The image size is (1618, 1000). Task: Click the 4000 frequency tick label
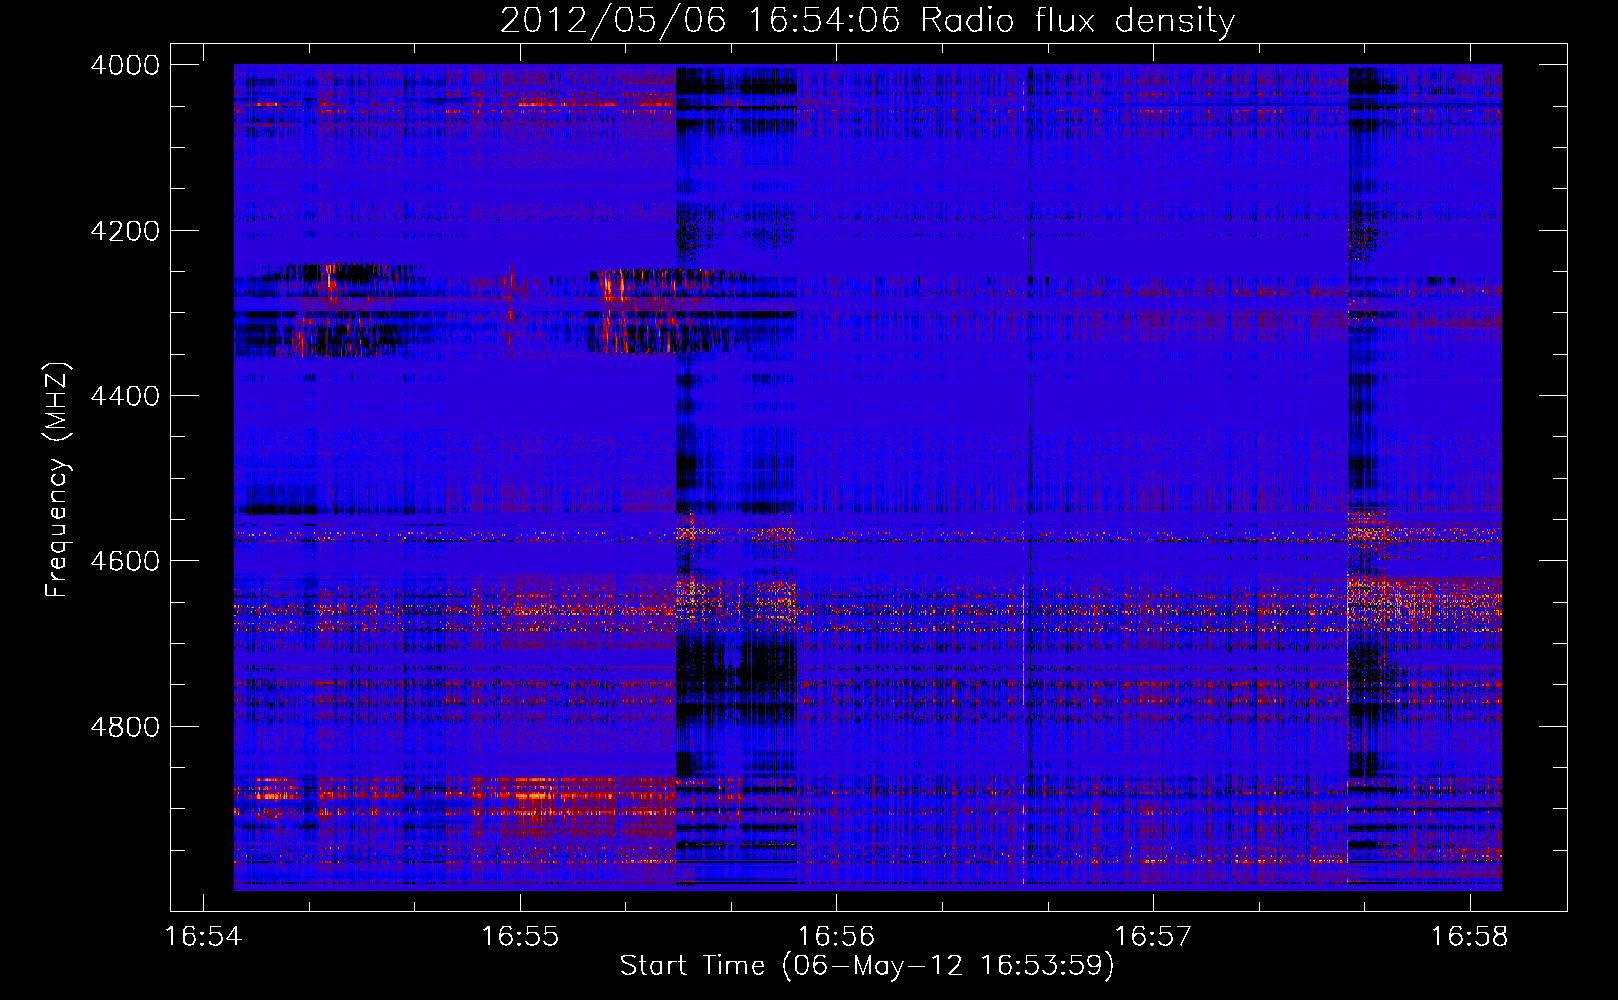click(x=125, y=65)
